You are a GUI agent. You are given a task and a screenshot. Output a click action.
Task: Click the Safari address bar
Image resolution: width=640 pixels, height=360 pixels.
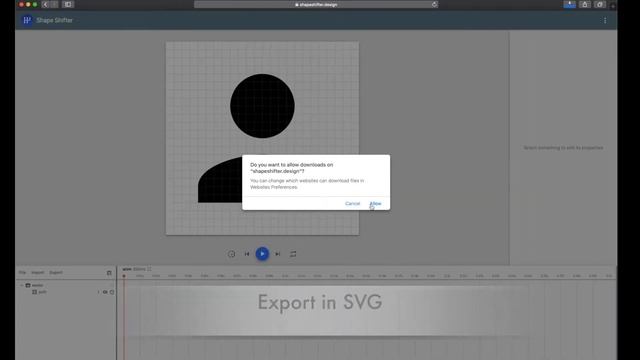pos(316,4)
